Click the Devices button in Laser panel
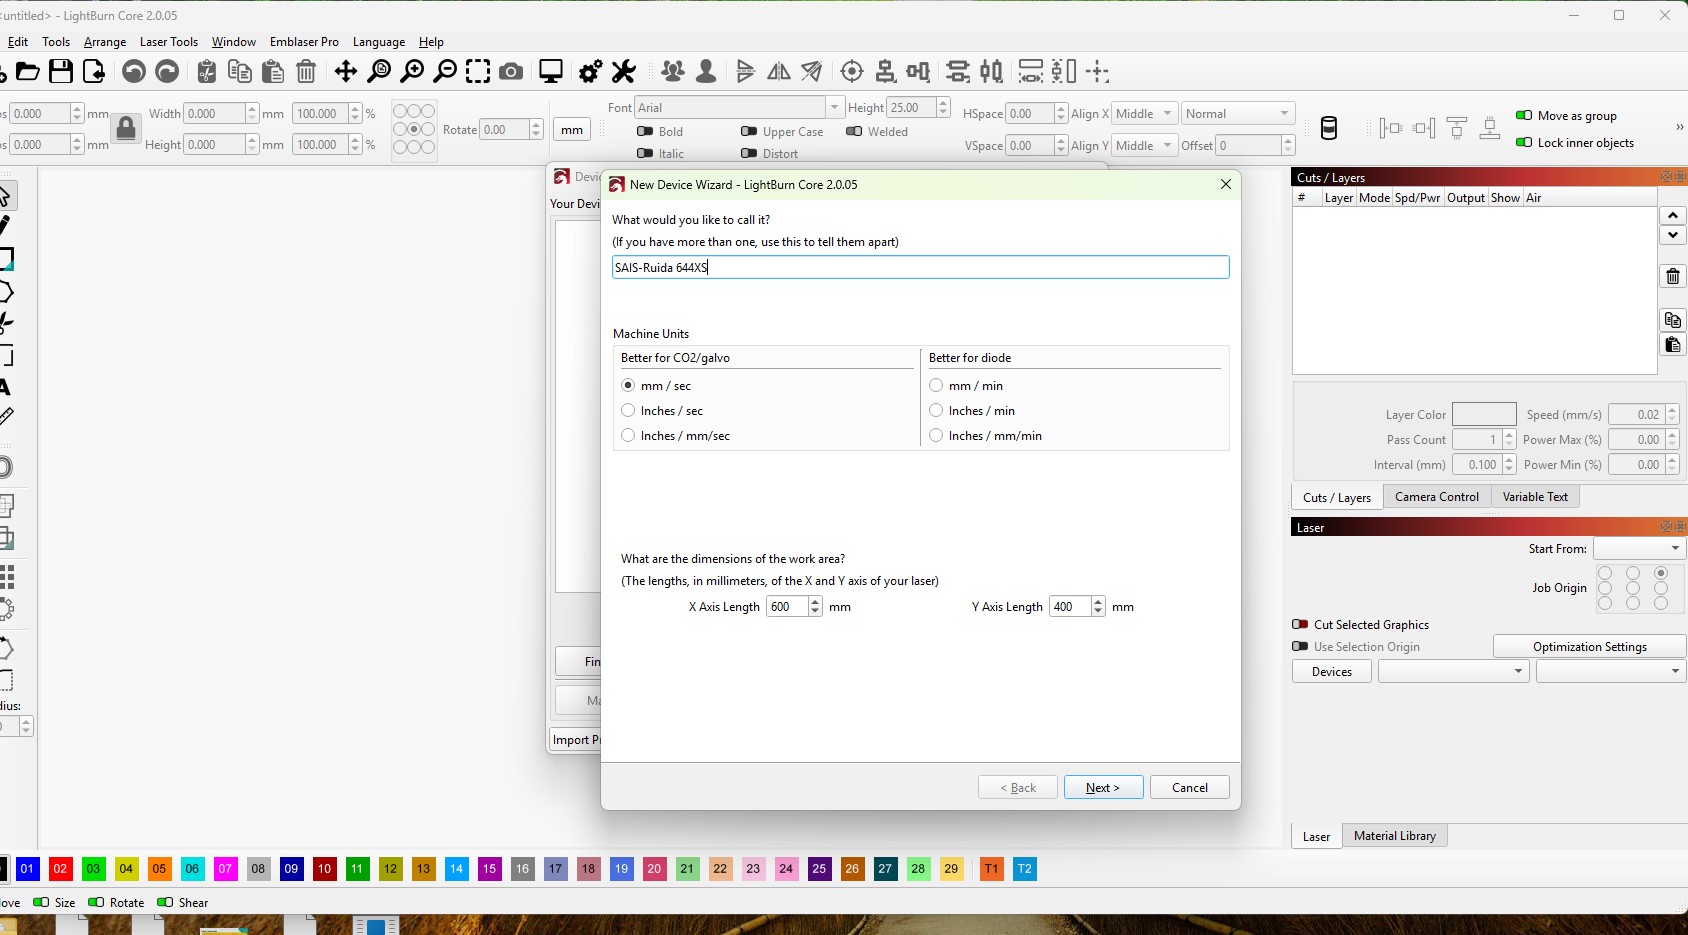1688x935 pixels. click(x=1332, y=671)
